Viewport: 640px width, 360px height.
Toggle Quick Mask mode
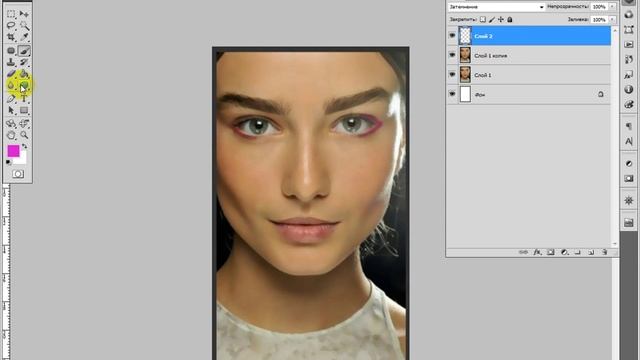click(18, 174)
